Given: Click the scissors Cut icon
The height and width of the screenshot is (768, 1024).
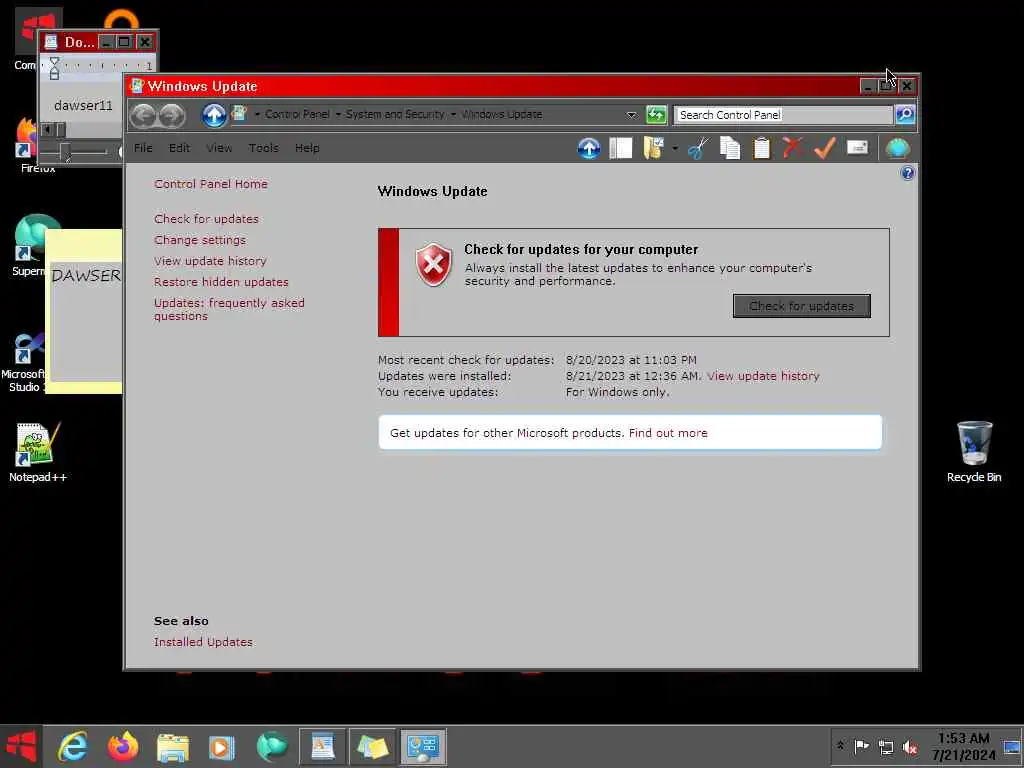Looking at the screenshot, I should click(x=698, y=148).
